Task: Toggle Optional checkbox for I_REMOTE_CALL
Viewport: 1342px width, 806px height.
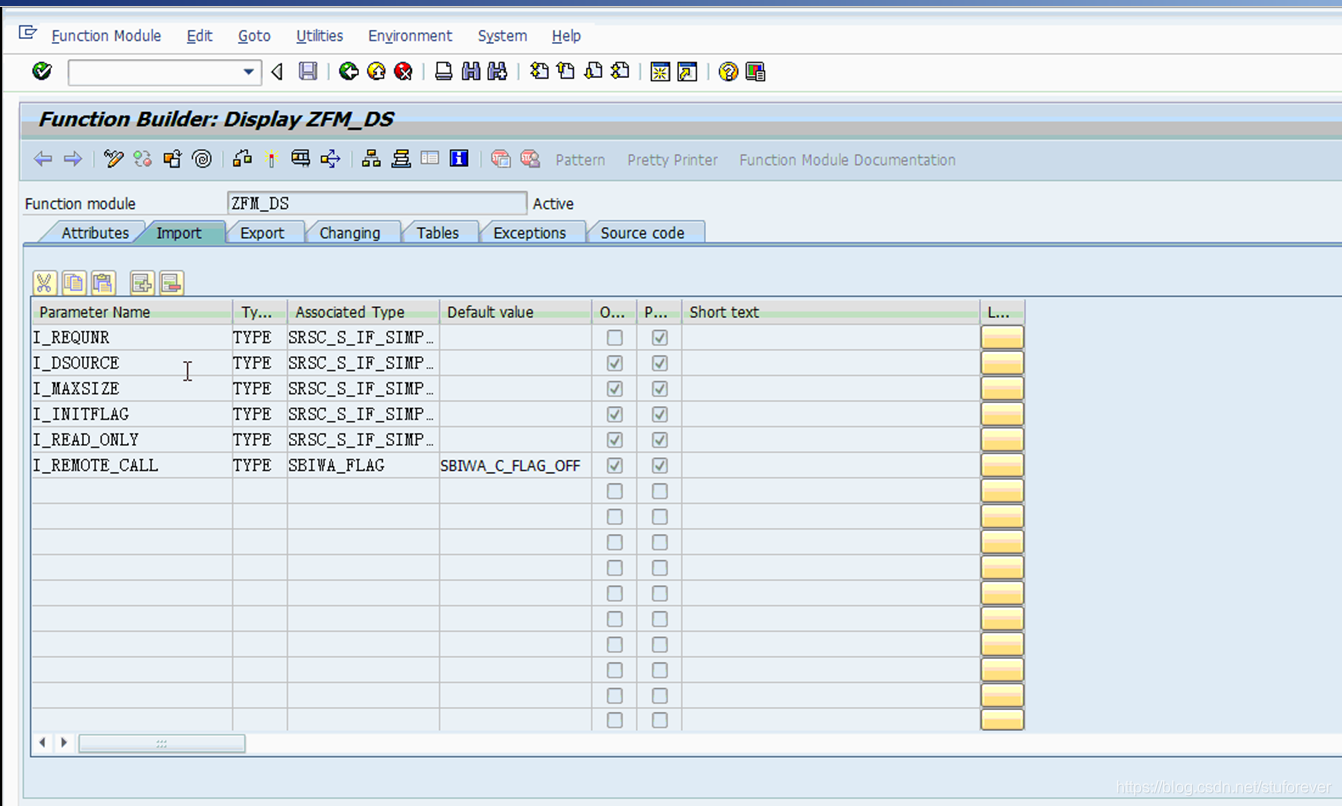Action: point(615,466)
